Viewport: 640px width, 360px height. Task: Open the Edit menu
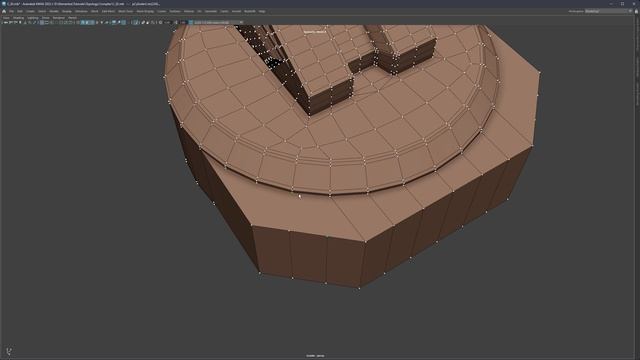pyautogui.click(x=20, y=11)
